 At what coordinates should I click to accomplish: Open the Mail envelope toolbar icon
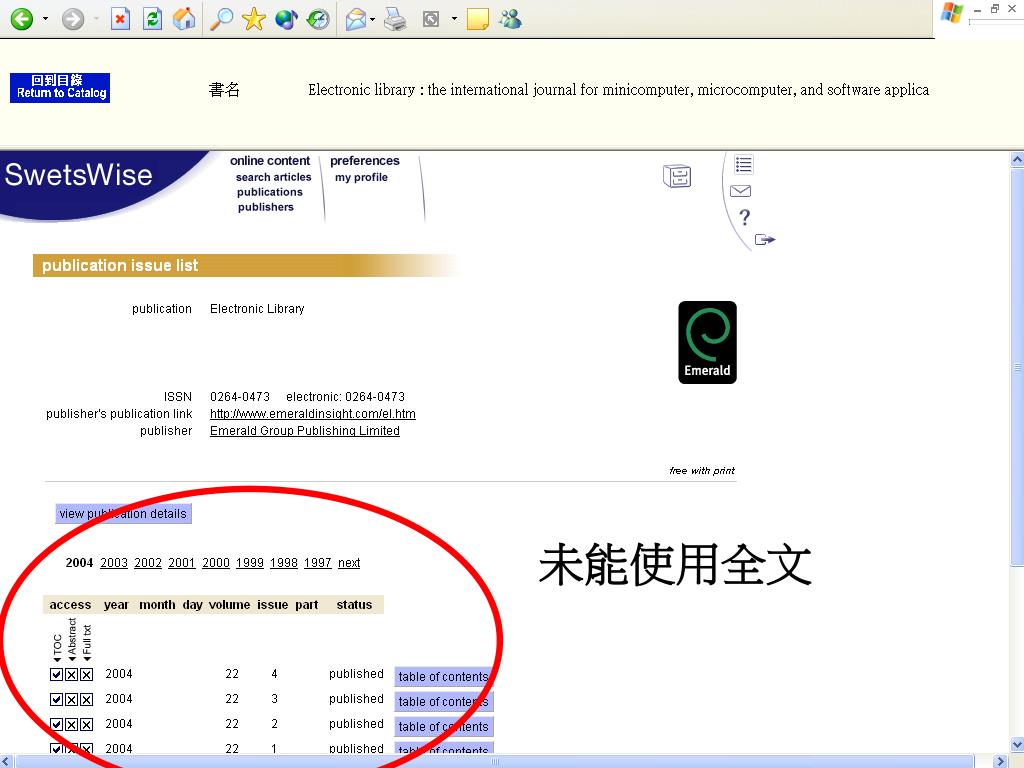[x=356, y=19]
